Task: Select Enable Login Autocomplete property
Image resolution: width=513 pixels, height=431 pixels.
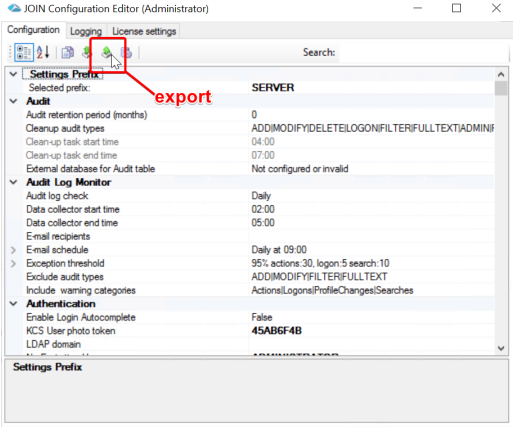Action: [x=81, y=317]
